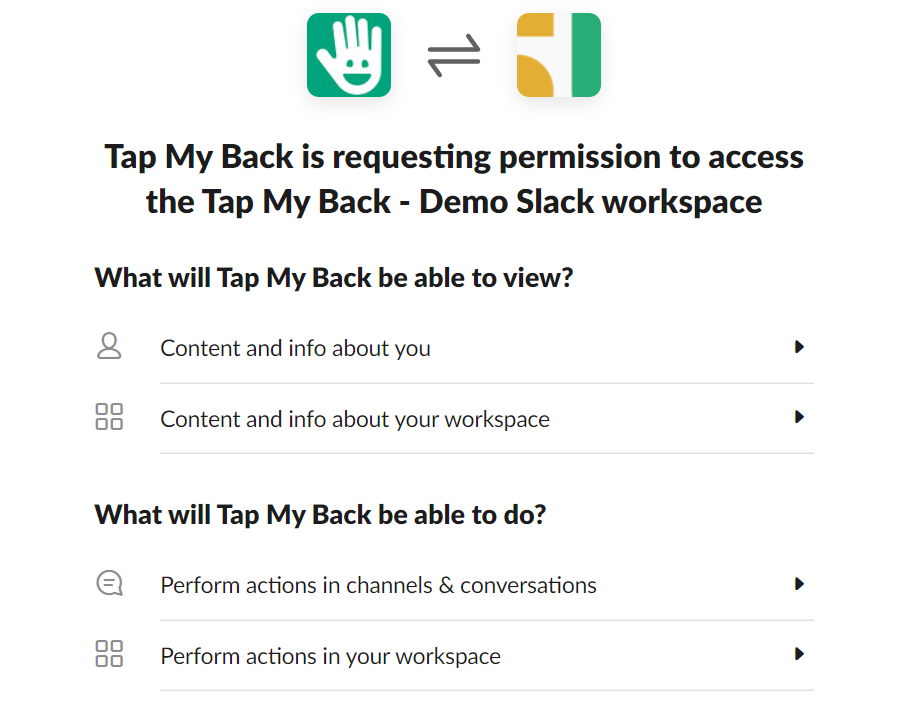Click the grid icon beside workspace content and info
The width and height of the screenshot is (914, 720).
[x=109, y=416]
